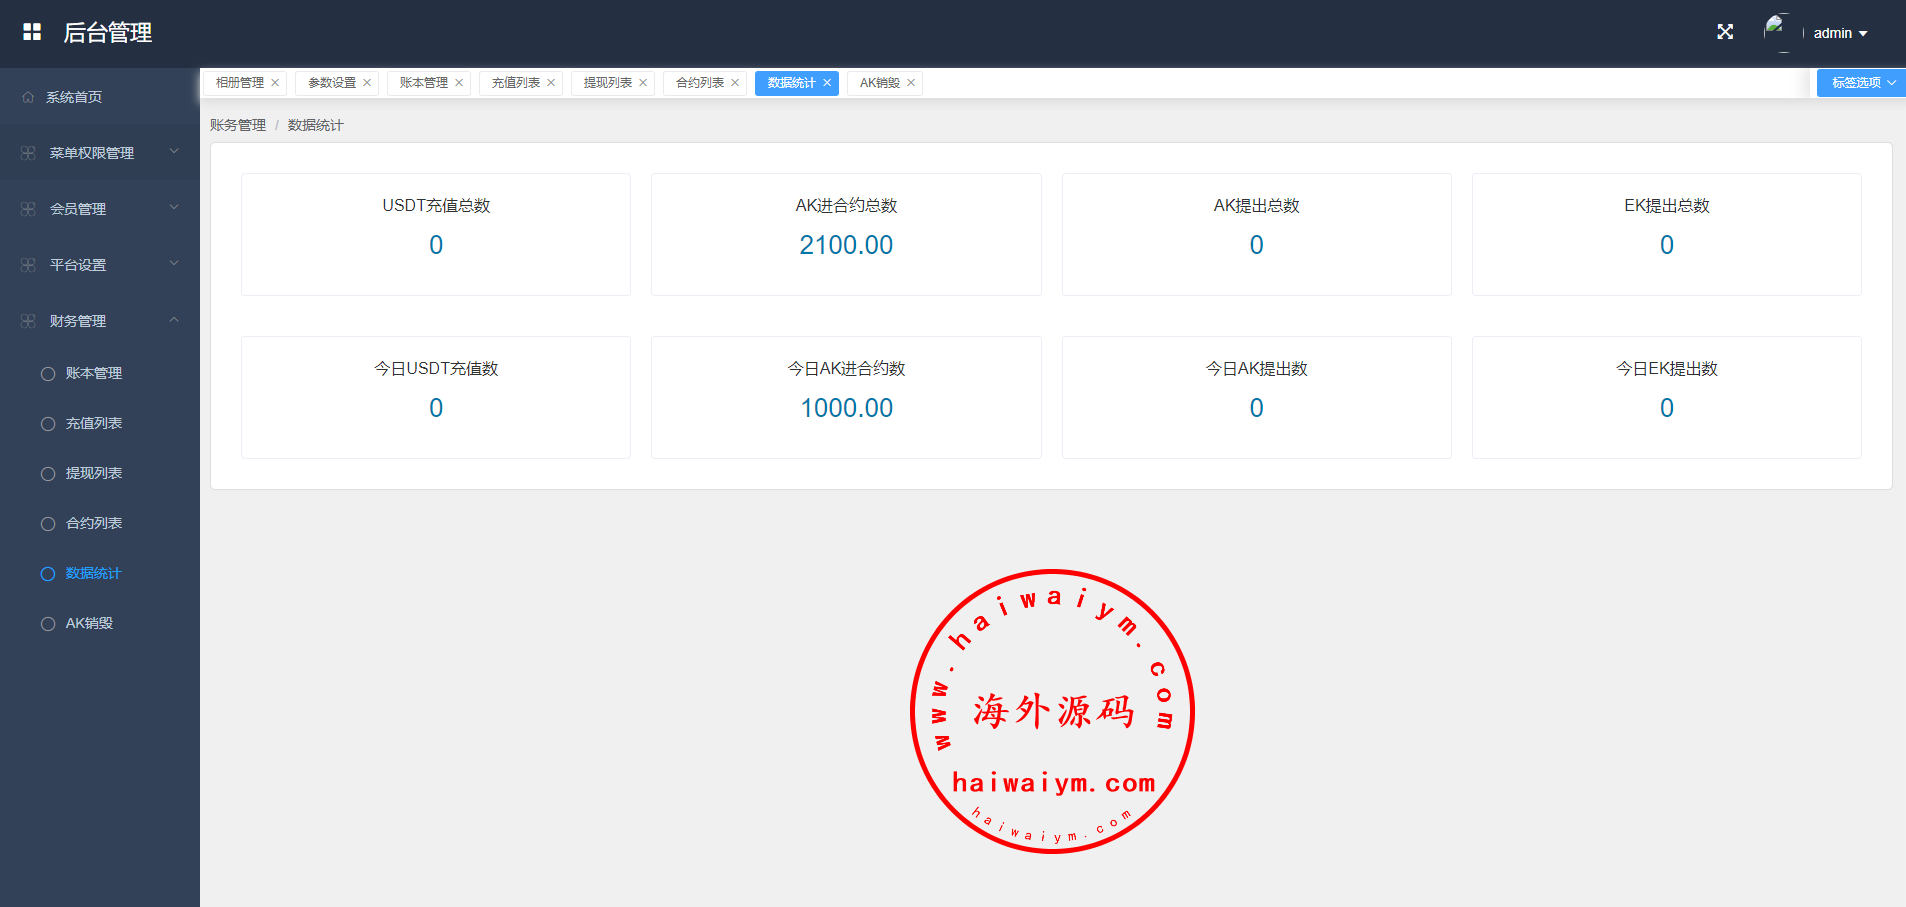Close the 参数设置 tab
This screenshot has height=907, width=1906.
[367, 83]
